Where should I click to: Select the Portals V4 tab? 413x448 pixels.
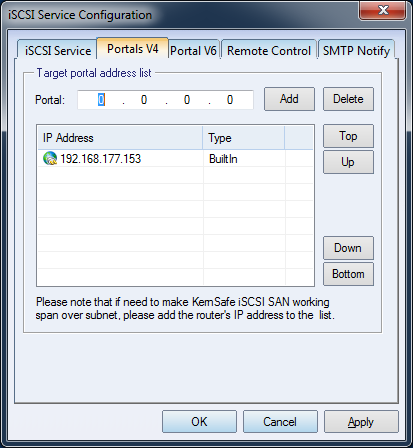(x=132, y=49)
